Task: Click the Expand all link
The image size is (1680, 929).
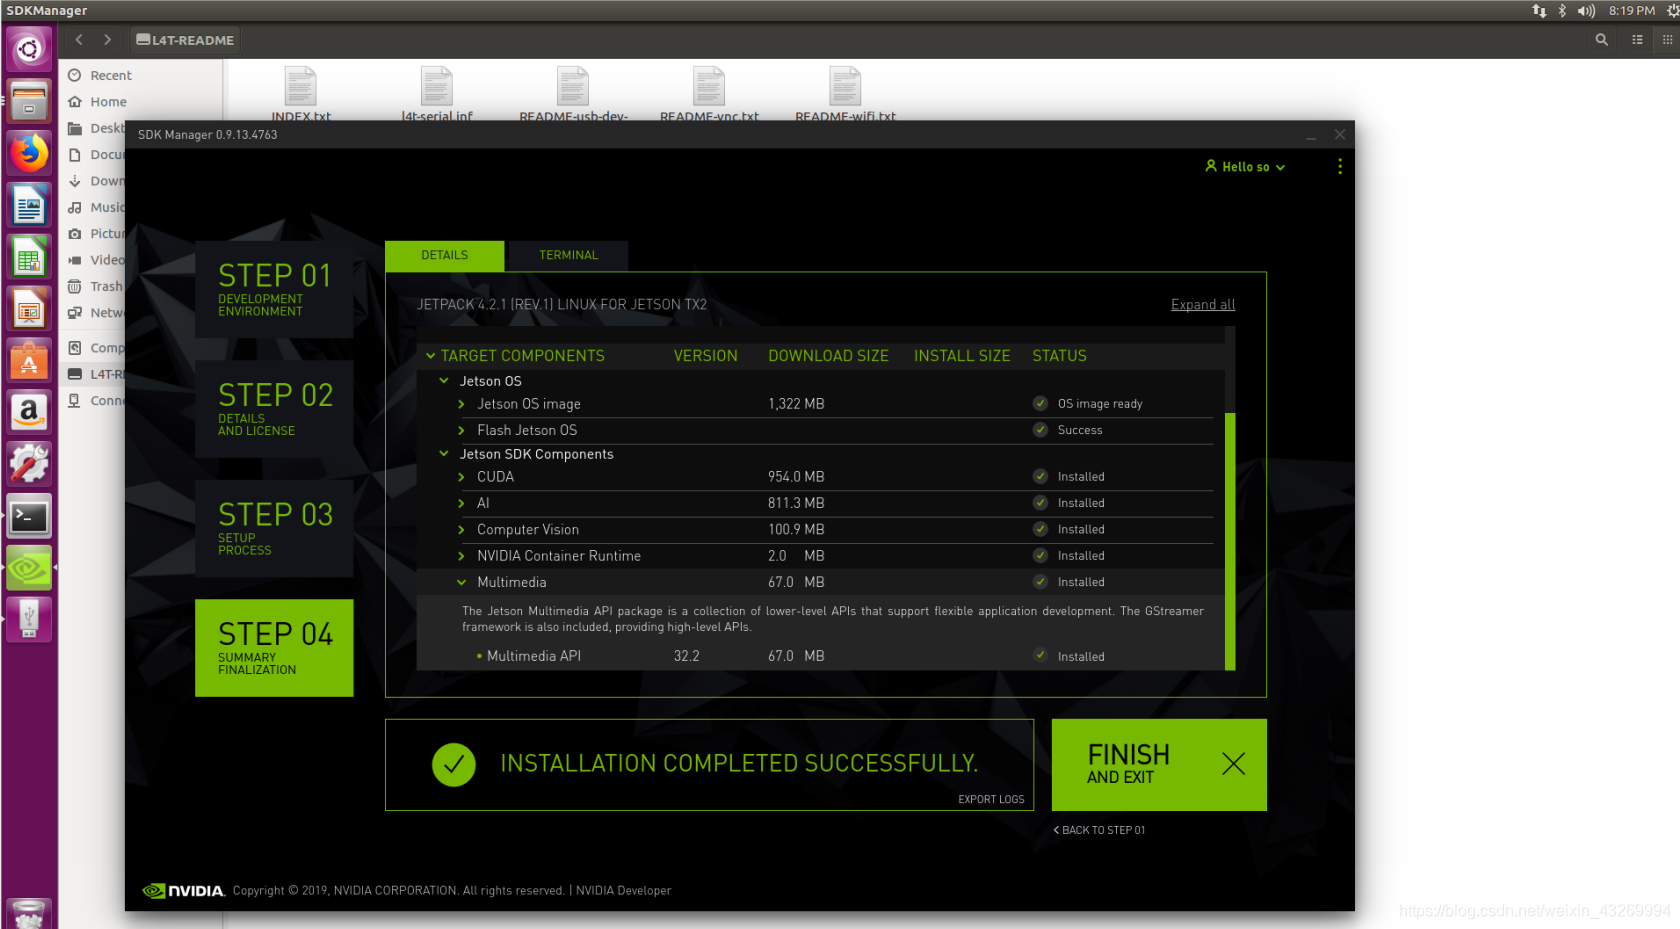Action: click(1203, 305)
